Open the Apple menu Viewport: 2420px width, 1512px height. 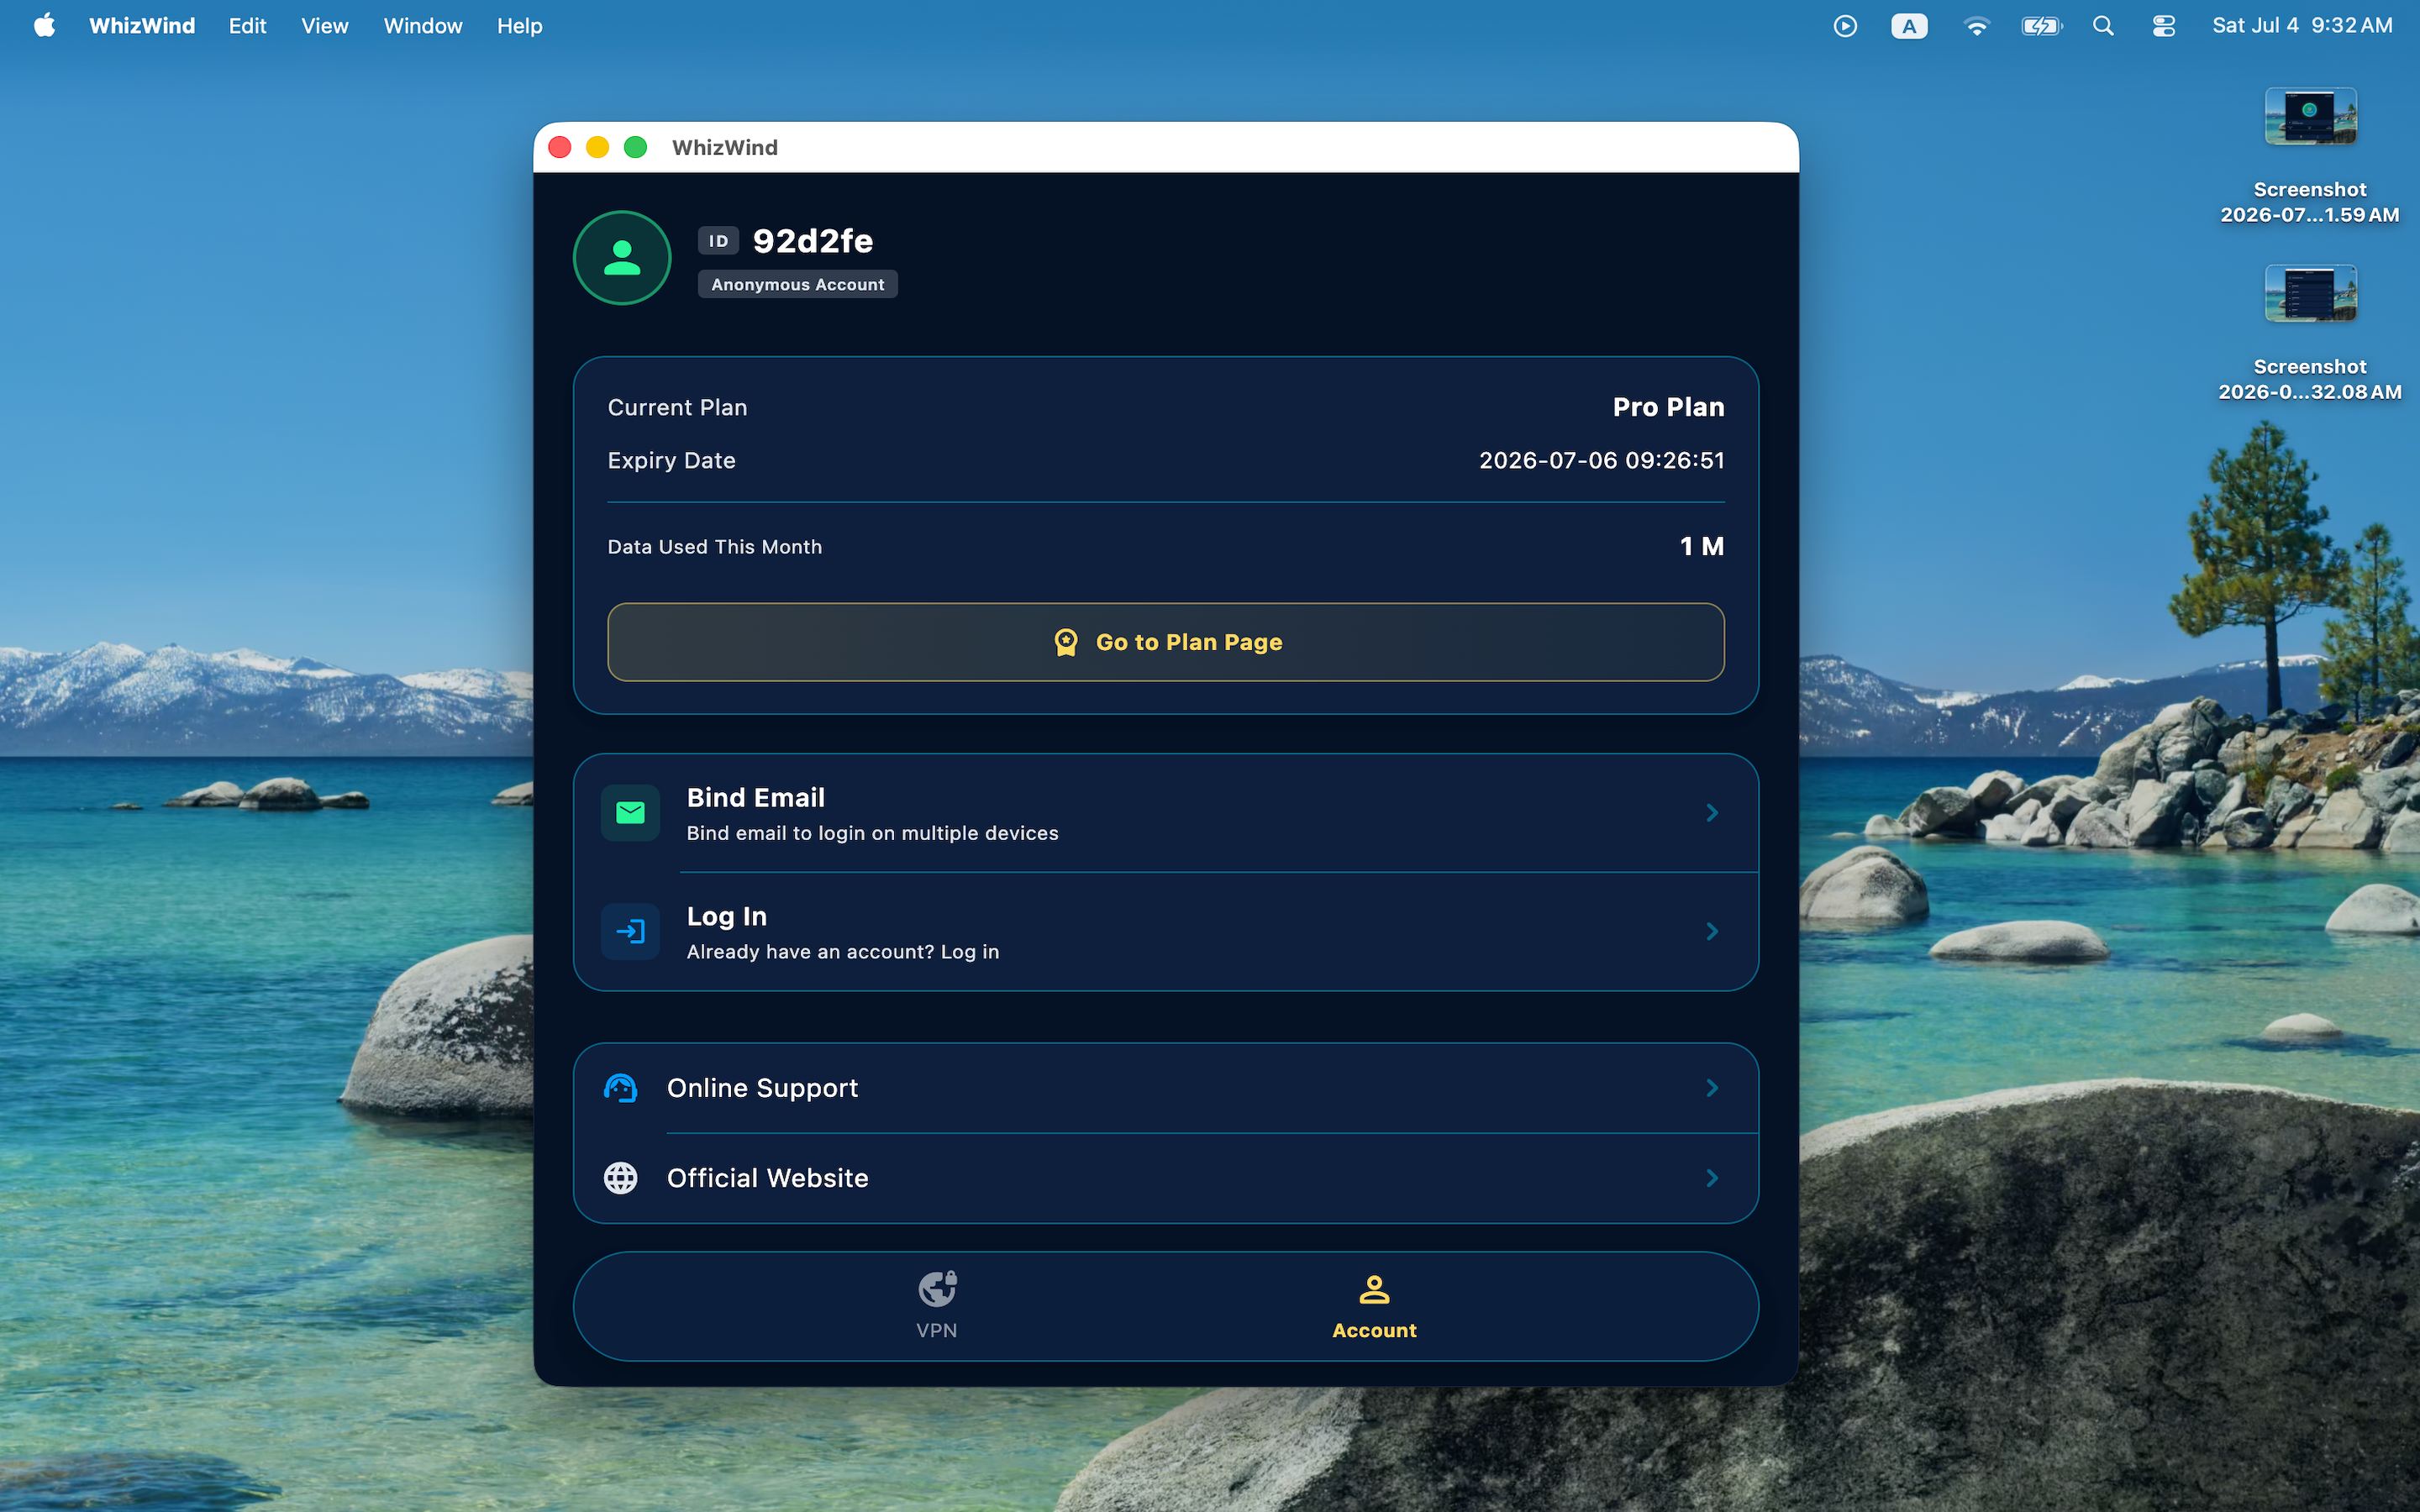(x=44, y=26)
